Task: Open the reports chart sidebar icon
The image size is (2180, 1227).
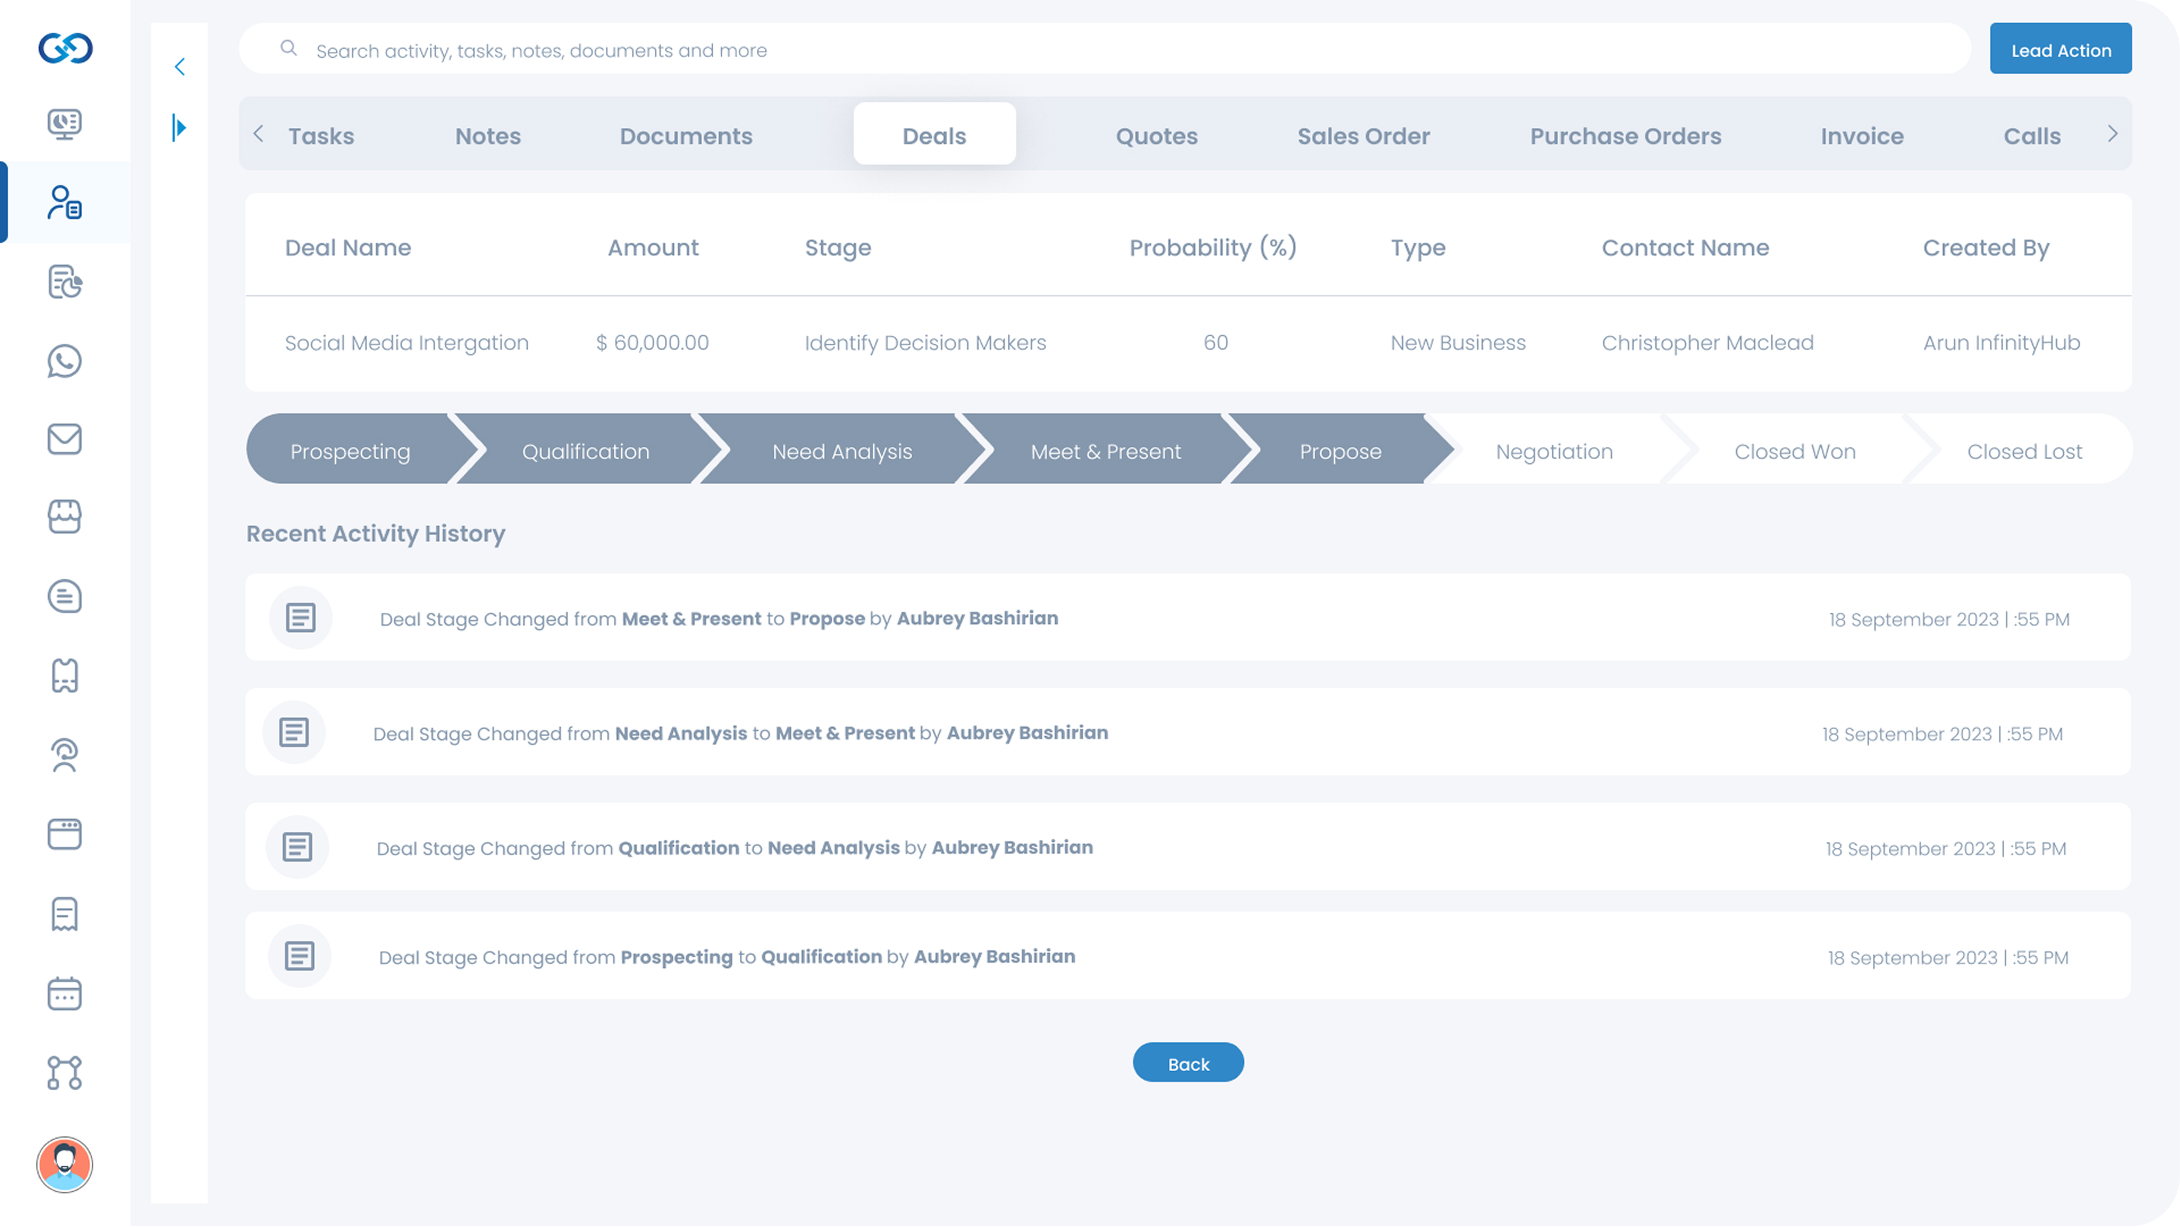Action: tap(64, 282)
